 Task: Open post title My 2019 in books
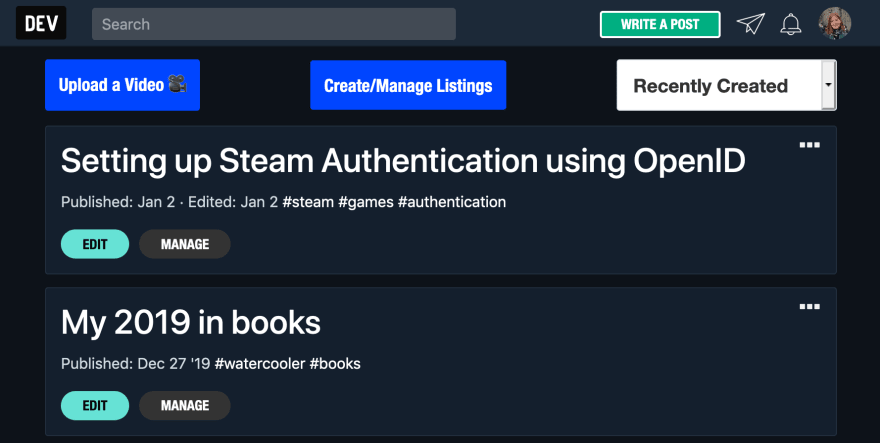pos(191,323)
